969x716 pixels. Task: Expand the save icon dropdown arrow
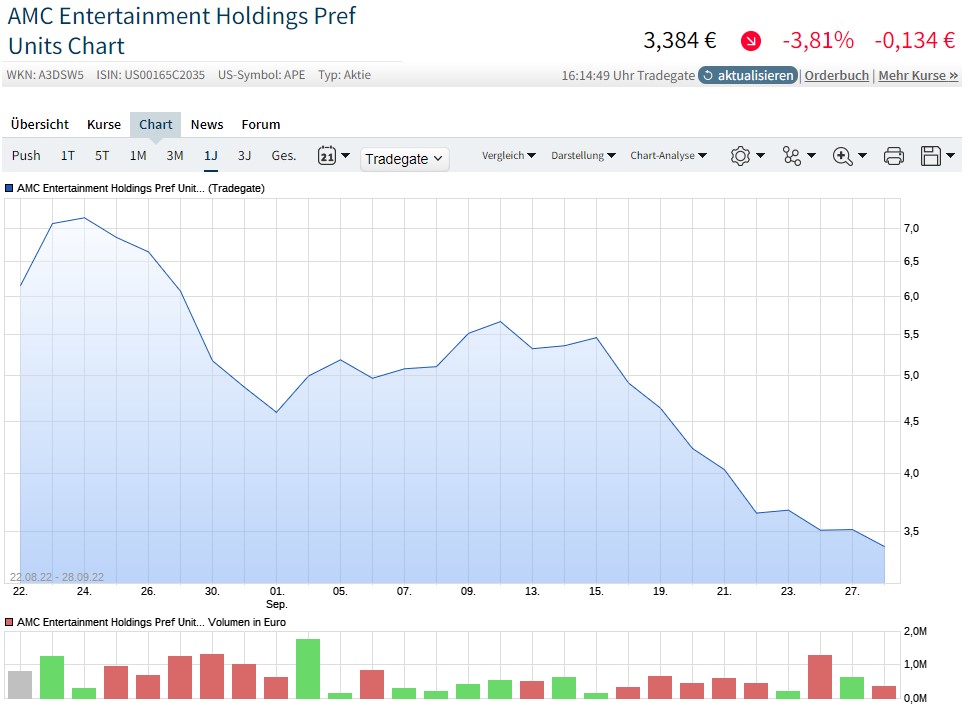click(950, 156)
